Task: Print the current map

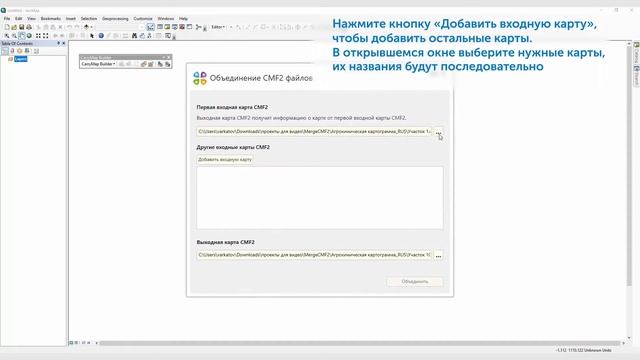Action: pos(29,27)
